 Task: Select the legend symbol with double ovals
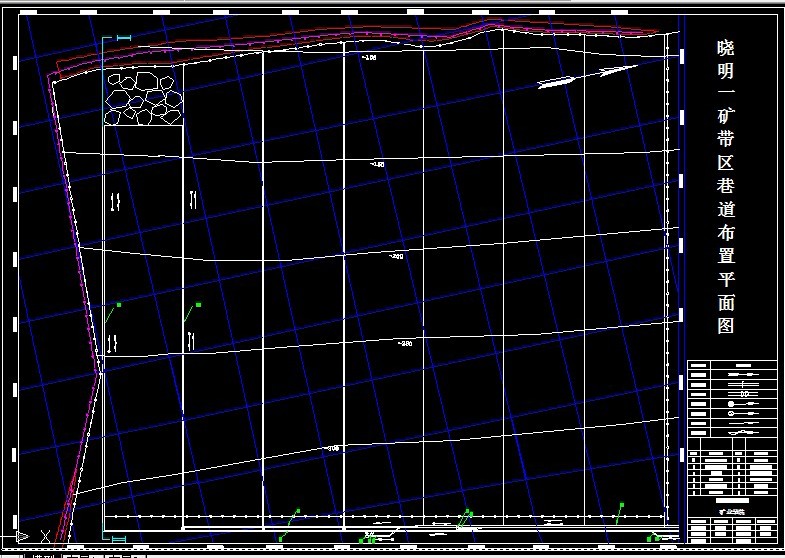743,394
